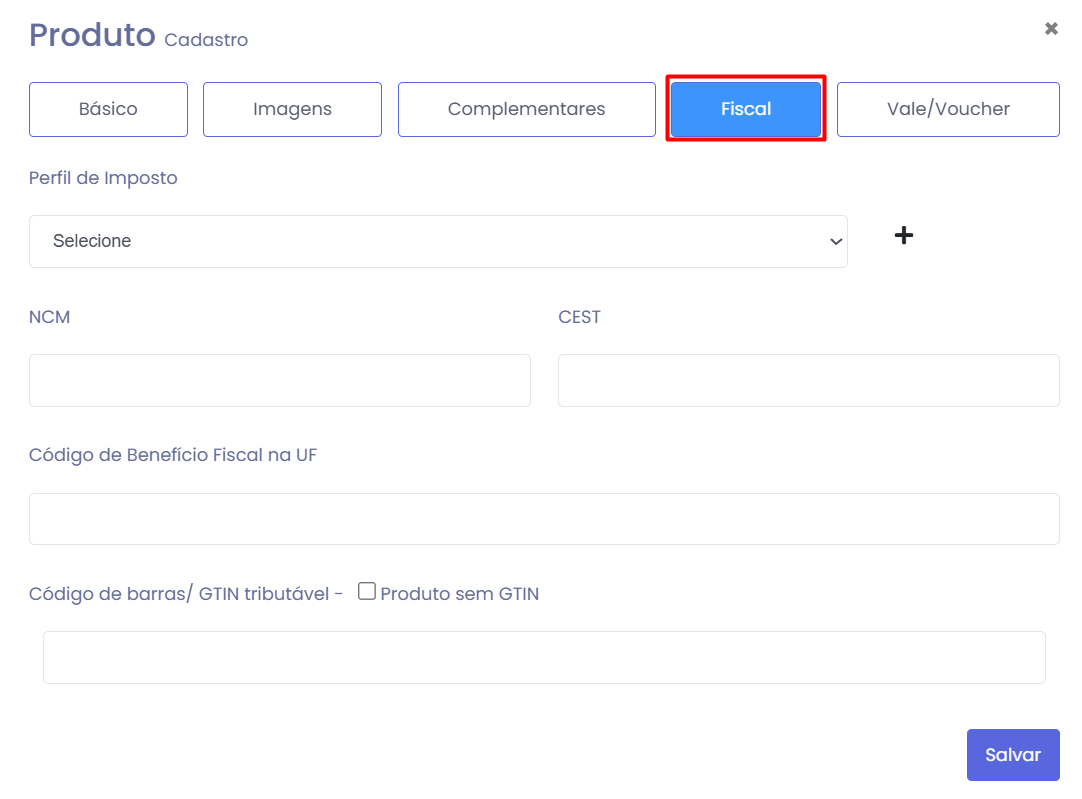This screenshot has width=1082, height=799.
Task: Open the Imagens tab
Action: click(x=292, y=109)
